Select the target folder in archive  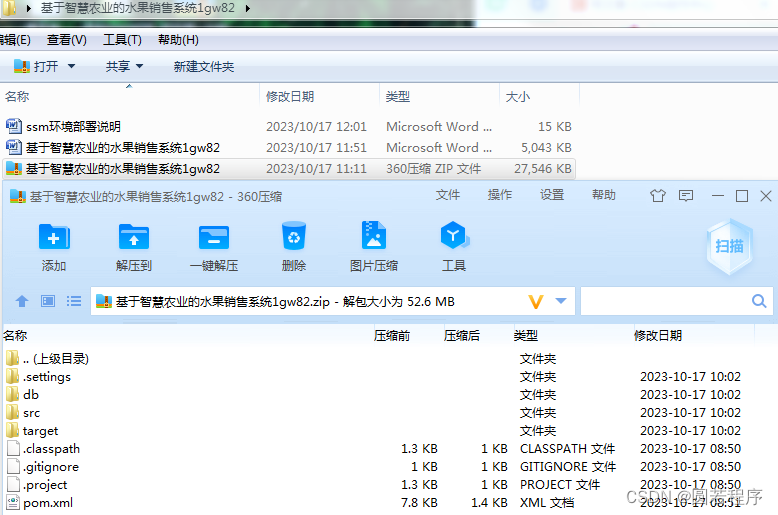tap(40, 431)
